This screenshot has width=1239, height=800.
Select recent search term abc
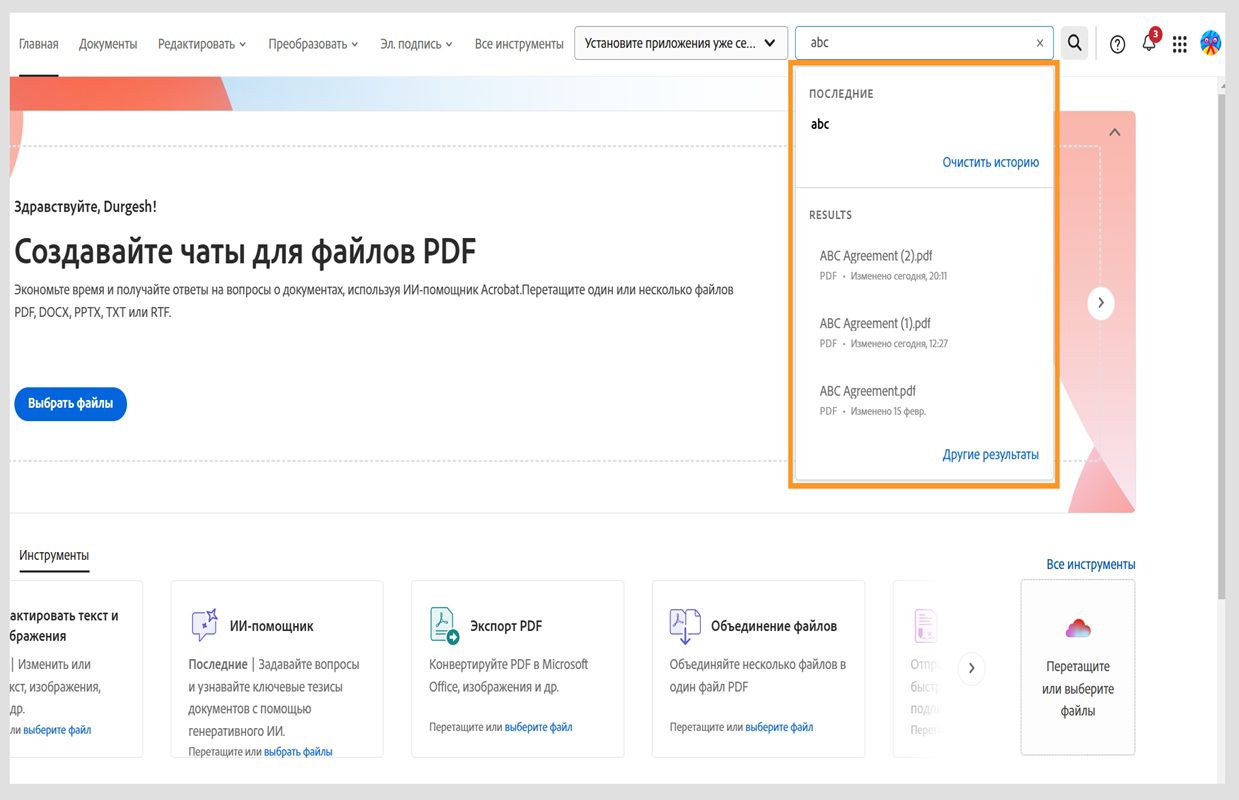820,124
